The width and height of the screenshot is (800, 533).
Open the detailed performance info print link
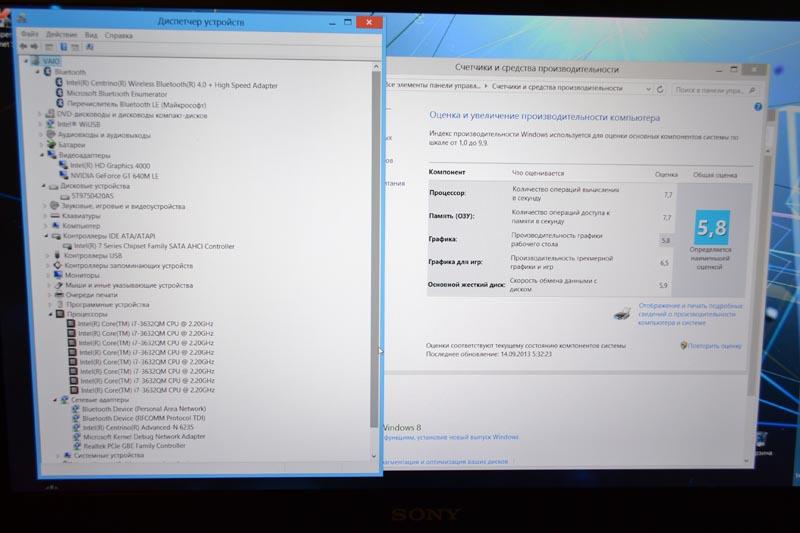pos(690,314)
